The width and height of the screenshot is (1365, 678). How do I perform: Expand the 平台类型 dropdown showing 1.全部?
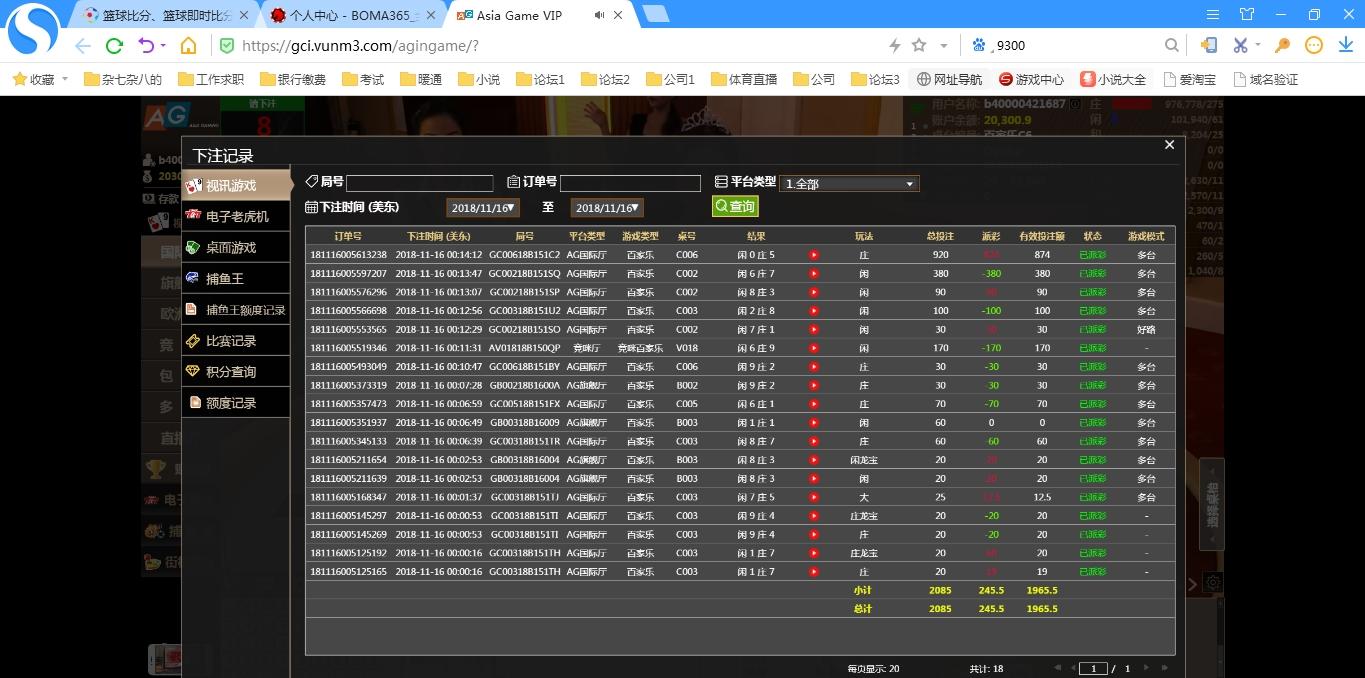click(x=848, y=184)
